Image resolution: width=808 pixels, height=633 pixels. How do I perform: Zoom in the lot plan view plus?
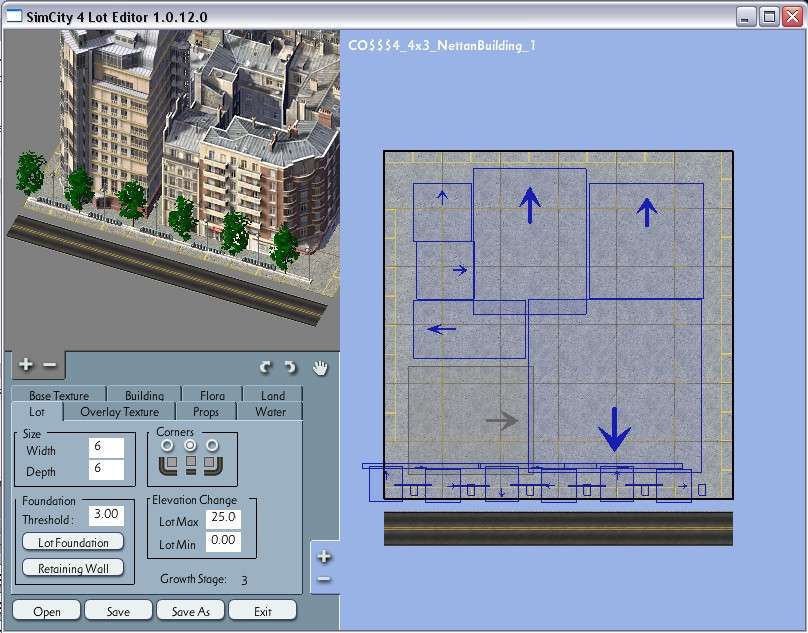click(324, 556)
